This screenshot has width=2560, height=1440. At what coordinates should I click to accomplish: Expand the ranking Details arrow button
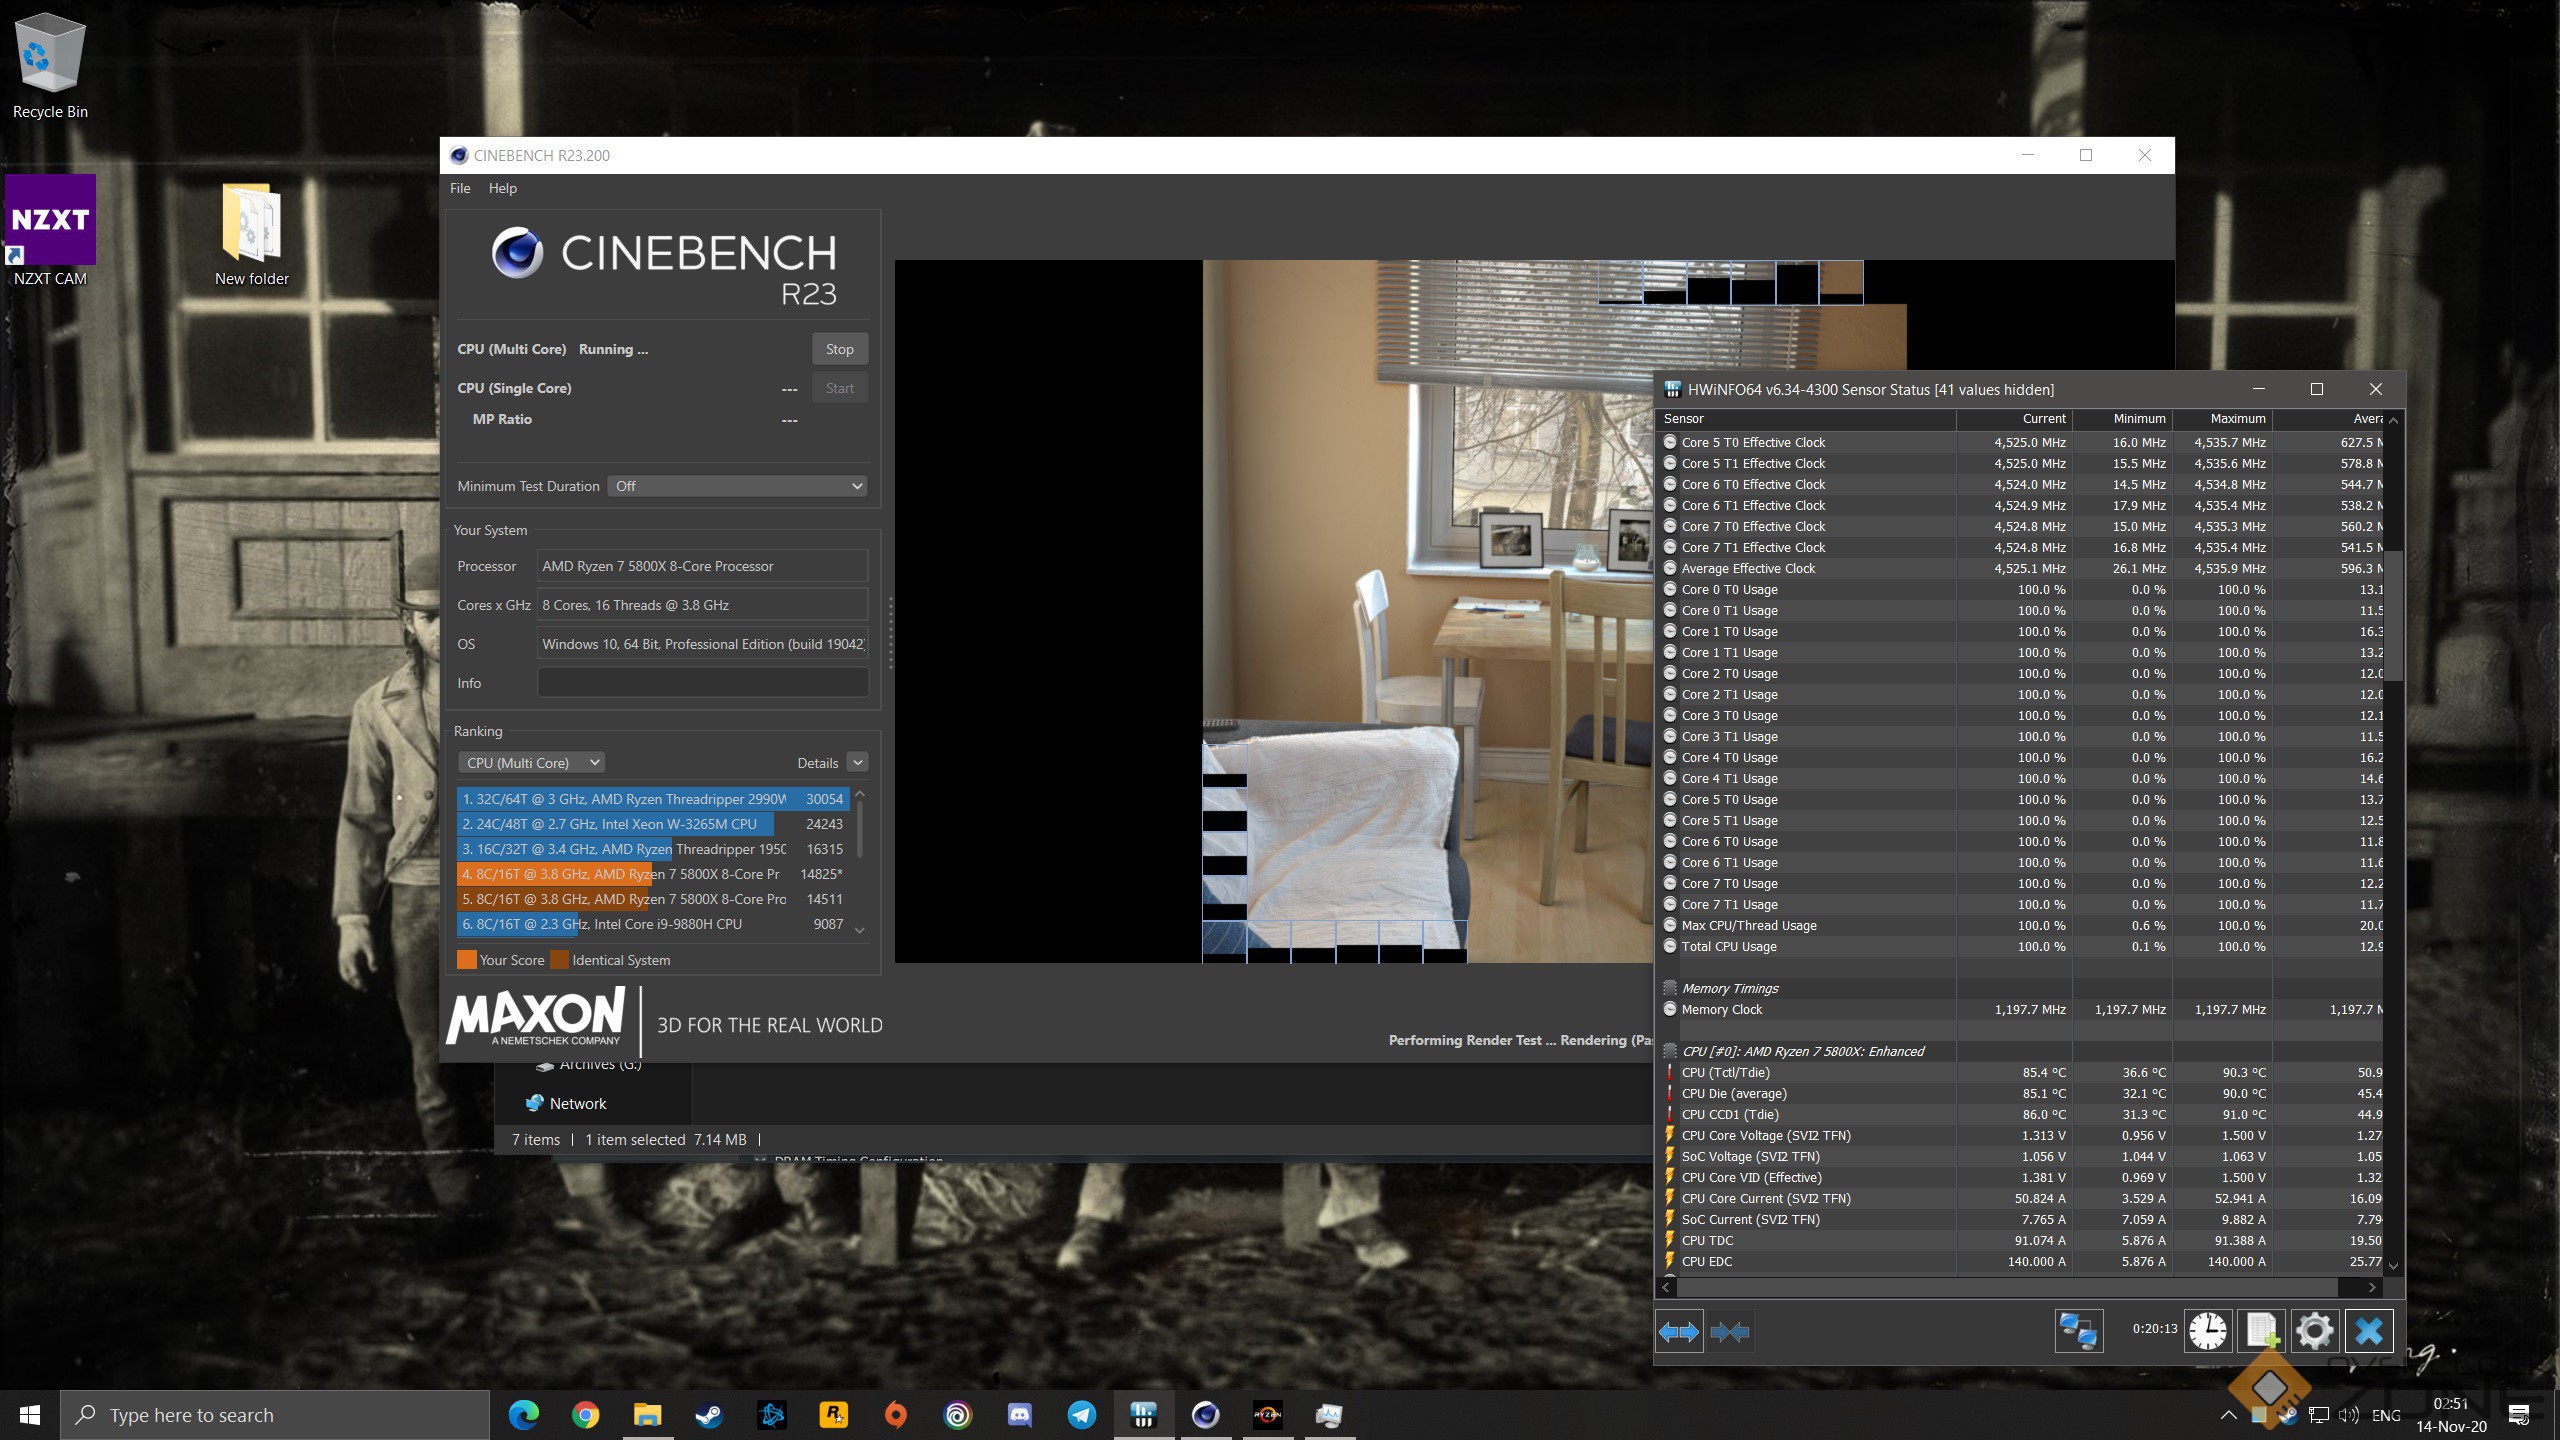(857, 763)
